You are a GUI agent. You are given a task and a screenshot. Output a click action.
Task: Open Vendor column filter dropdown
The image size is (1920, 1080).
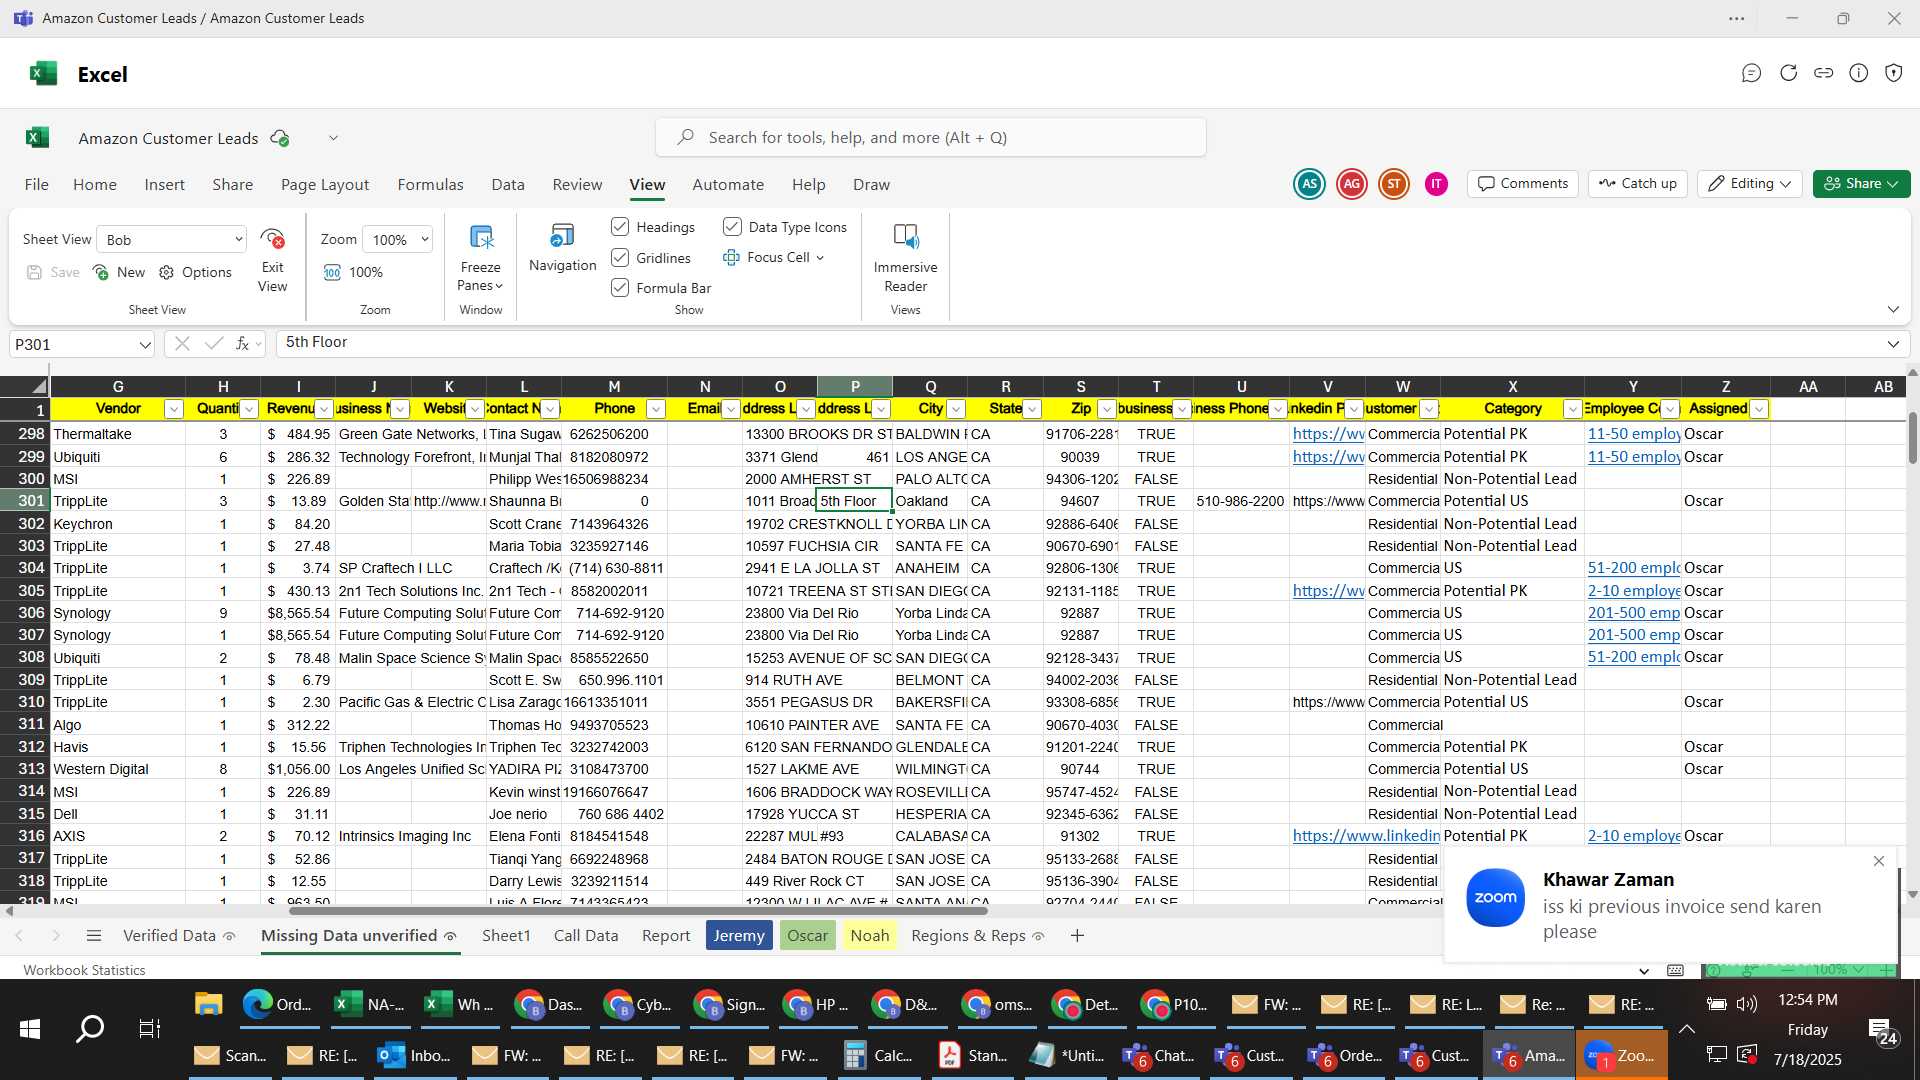click(174, 409)
